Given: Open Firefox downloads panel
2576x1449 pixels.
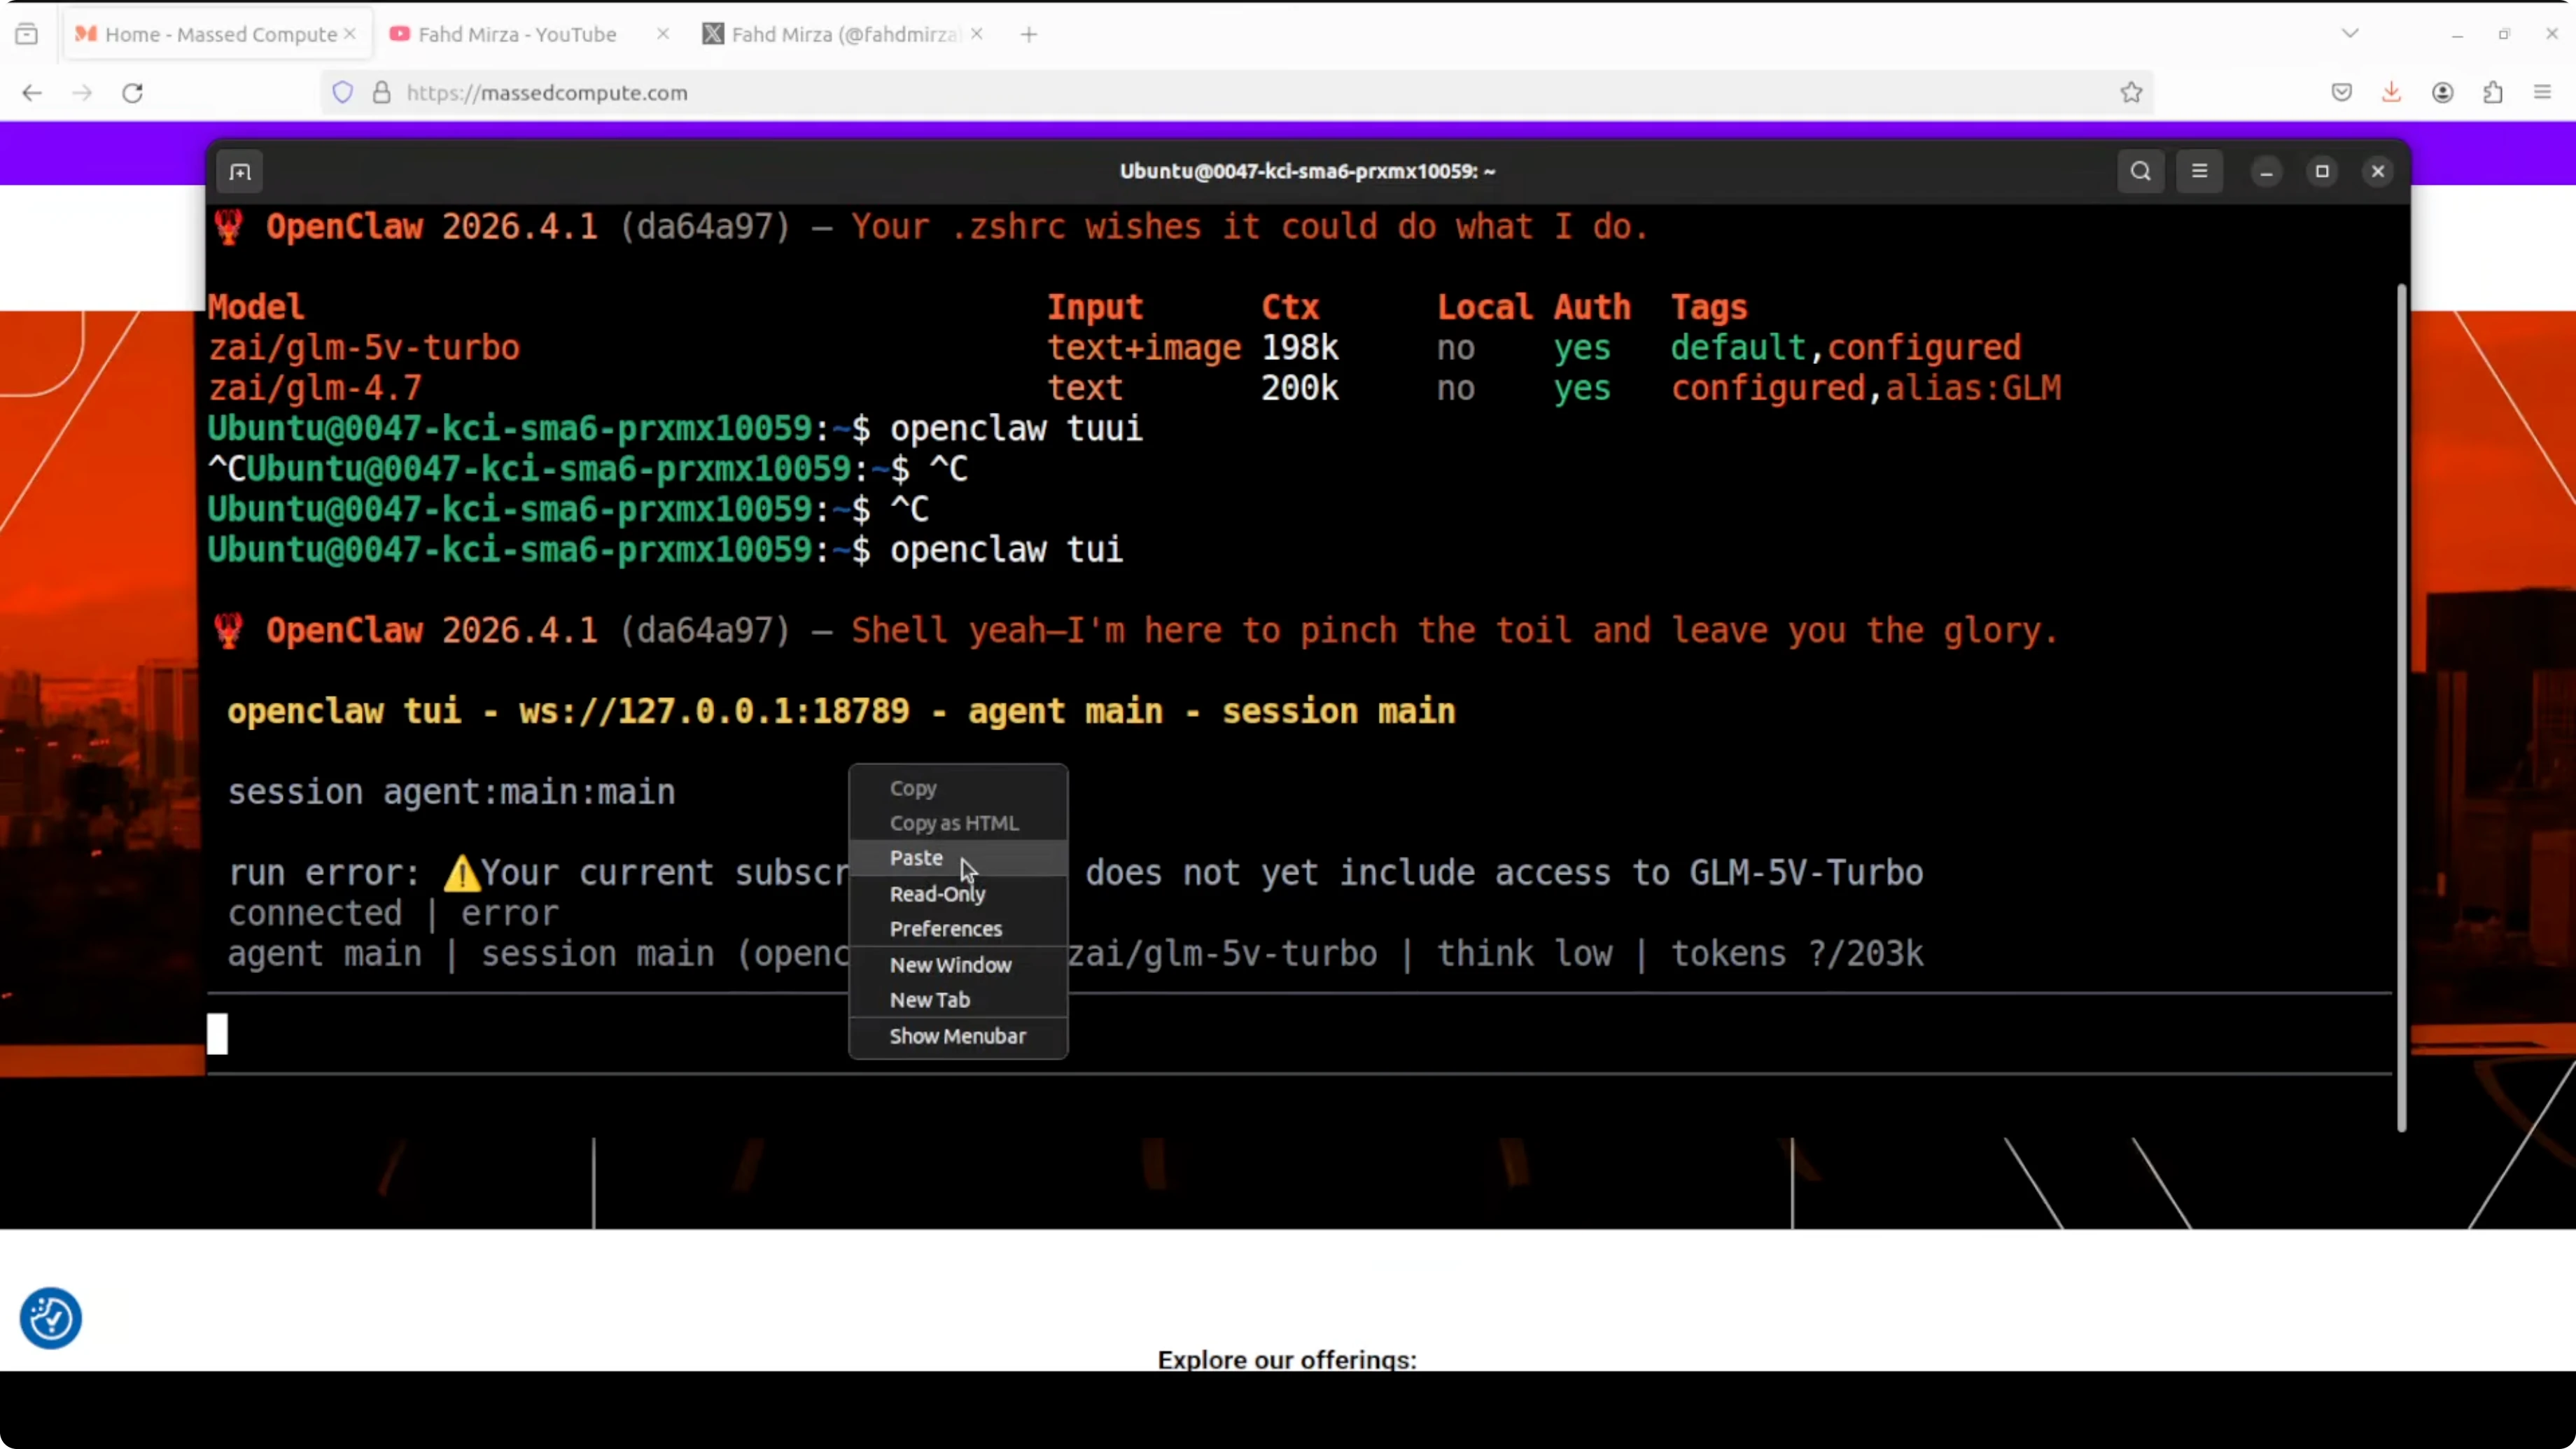Looking at the screenshot, I should (x=2391, y=92).
